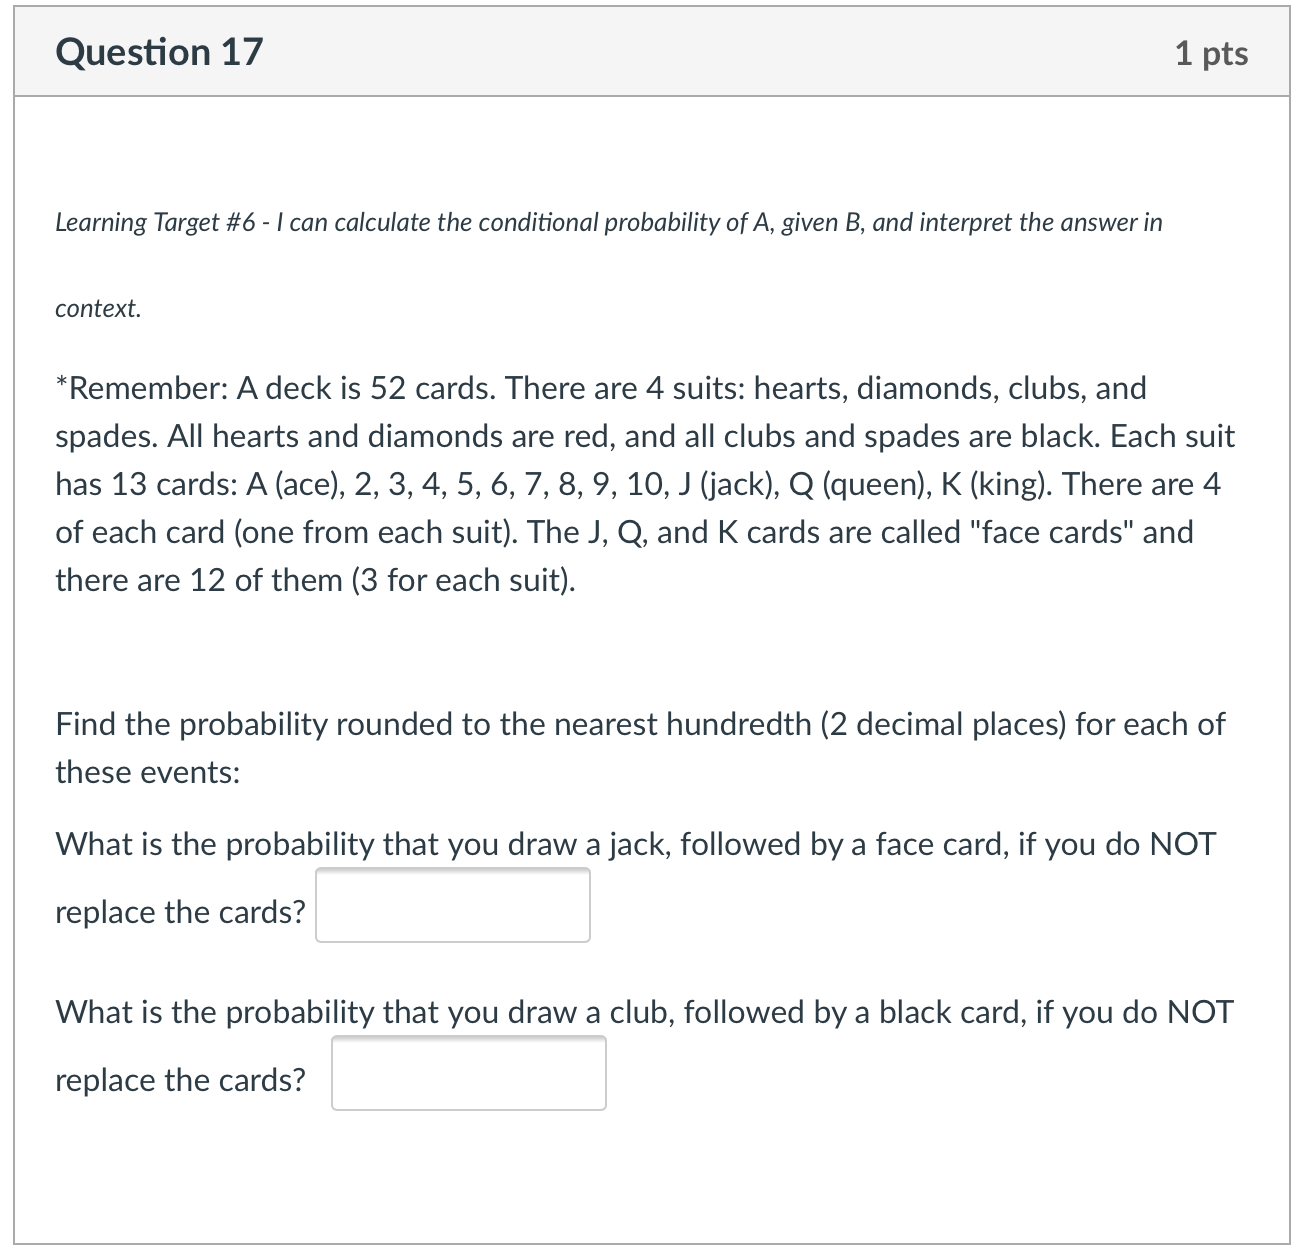Click the text '2 decimal places'
Image resolution: width=1315 pixels, height=1256 pixels.
(935, 724)
